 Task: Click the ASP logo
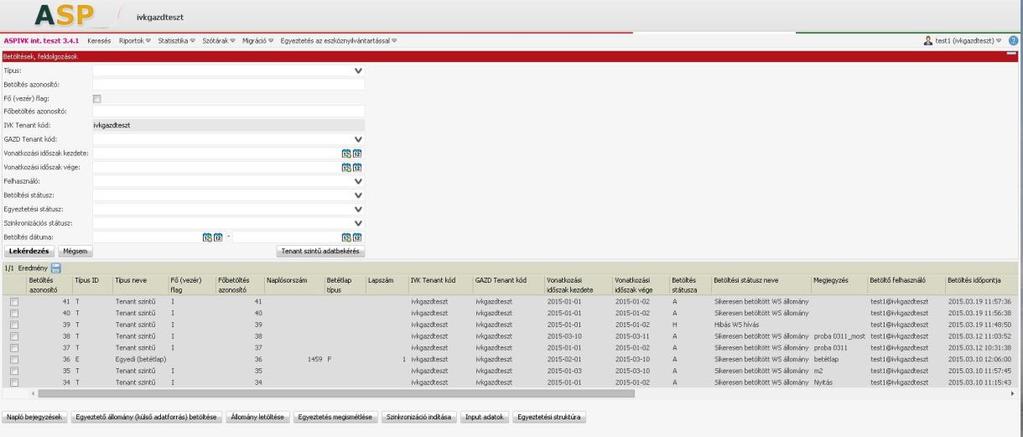click(64, 14)
